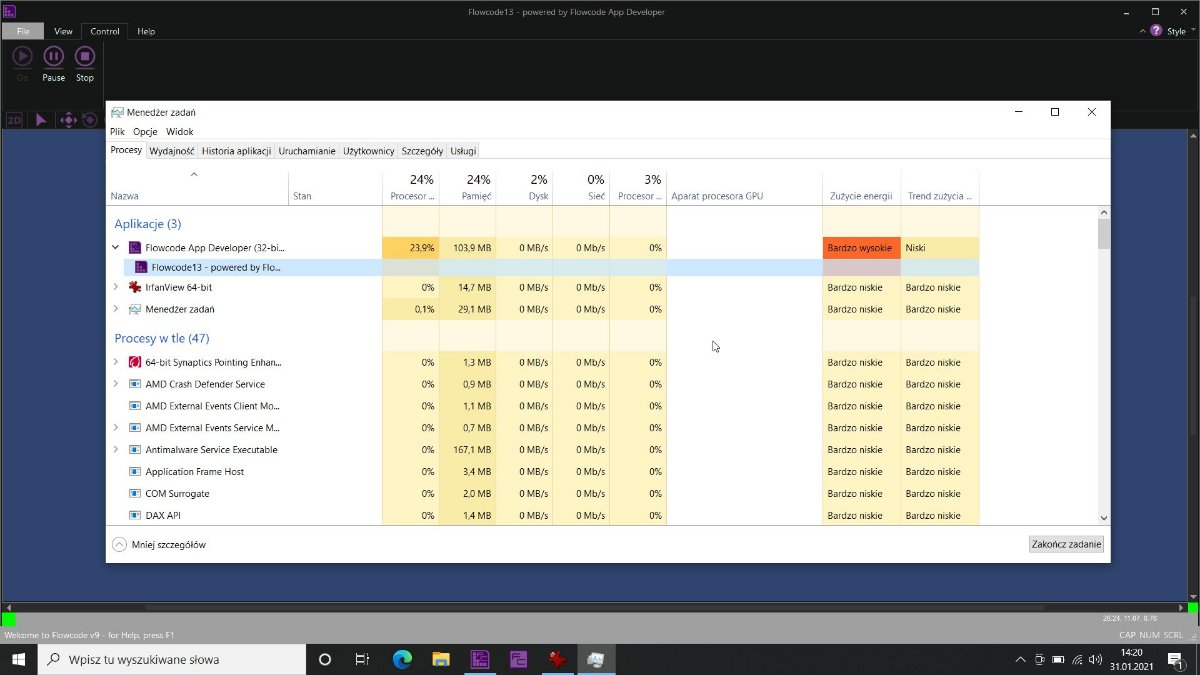Toggle the 2D view mode icon

click(14, 120)
